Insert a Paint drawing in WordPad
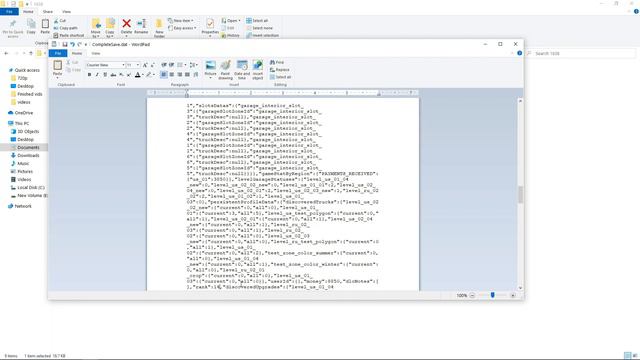 225,69
